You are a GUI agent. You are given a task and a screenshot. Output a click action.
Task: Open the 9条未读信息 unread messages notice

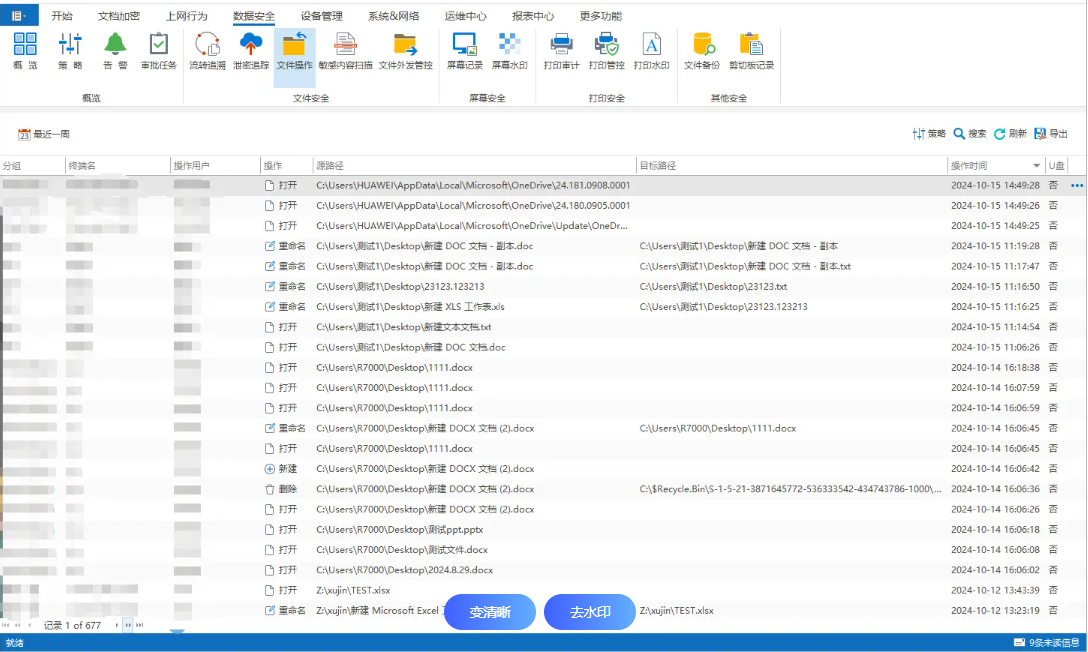click(1046, 642)
